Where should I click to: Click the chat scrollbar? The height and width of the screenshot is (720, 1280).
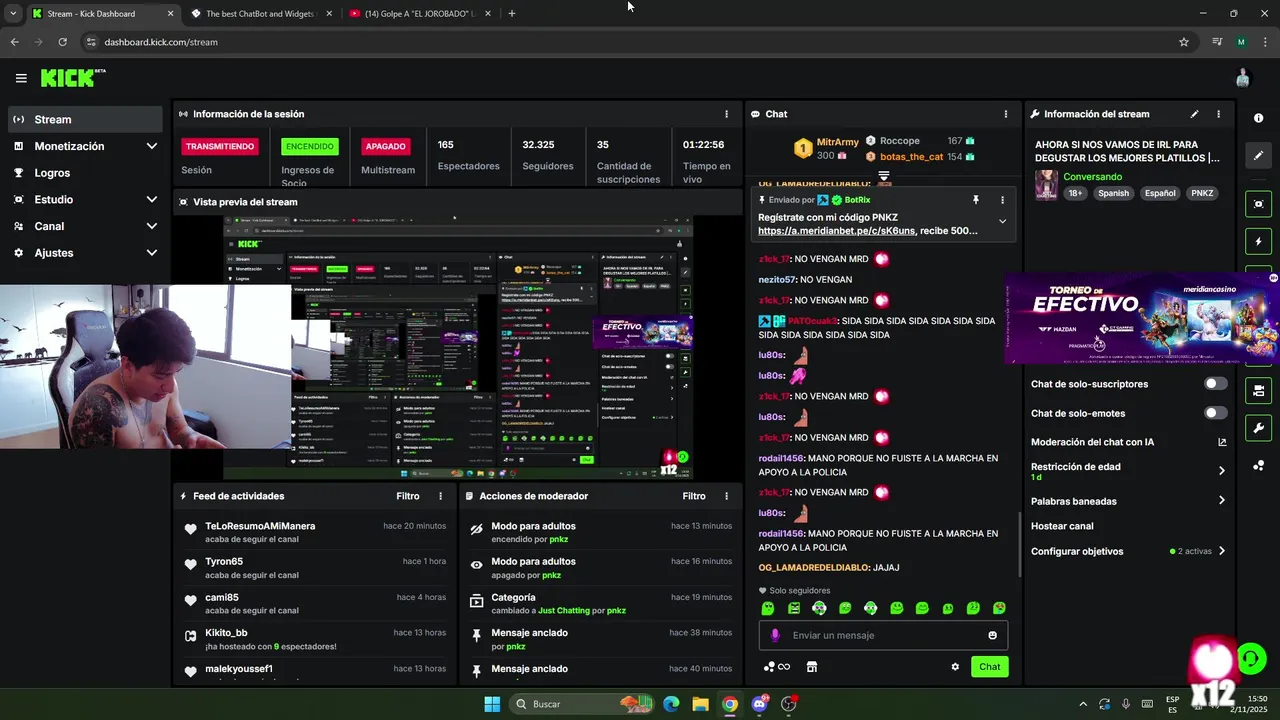pyautogui.click(x=1019, y=544)
